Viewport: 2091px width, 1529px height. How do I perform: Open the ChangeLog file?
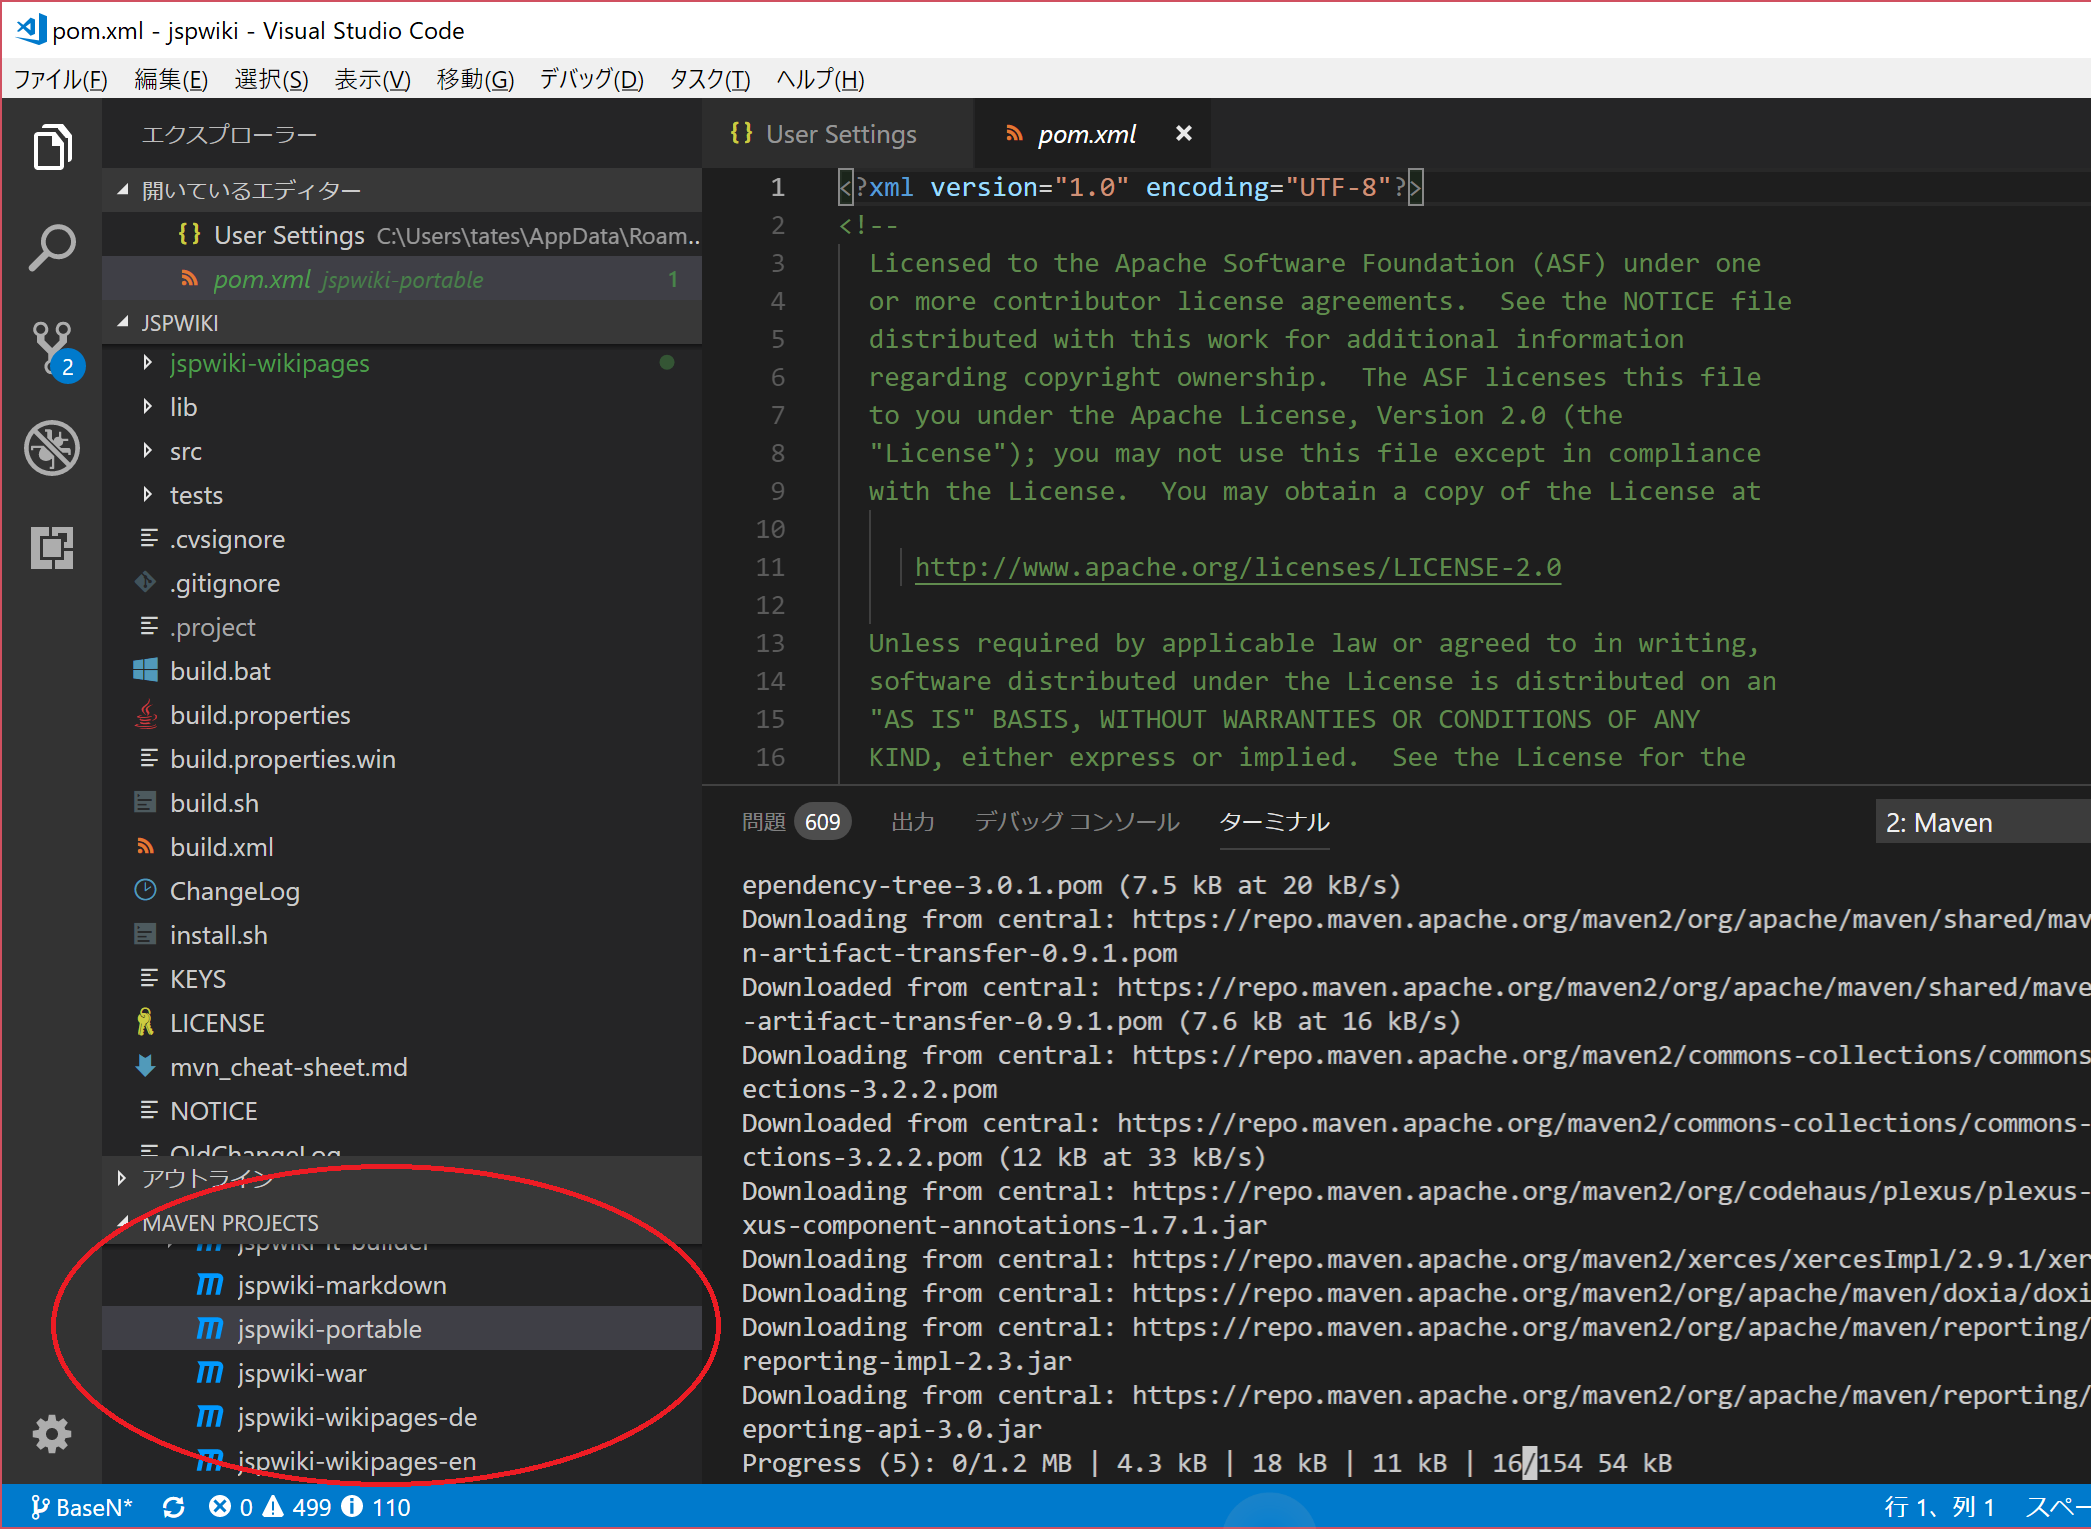402,891
